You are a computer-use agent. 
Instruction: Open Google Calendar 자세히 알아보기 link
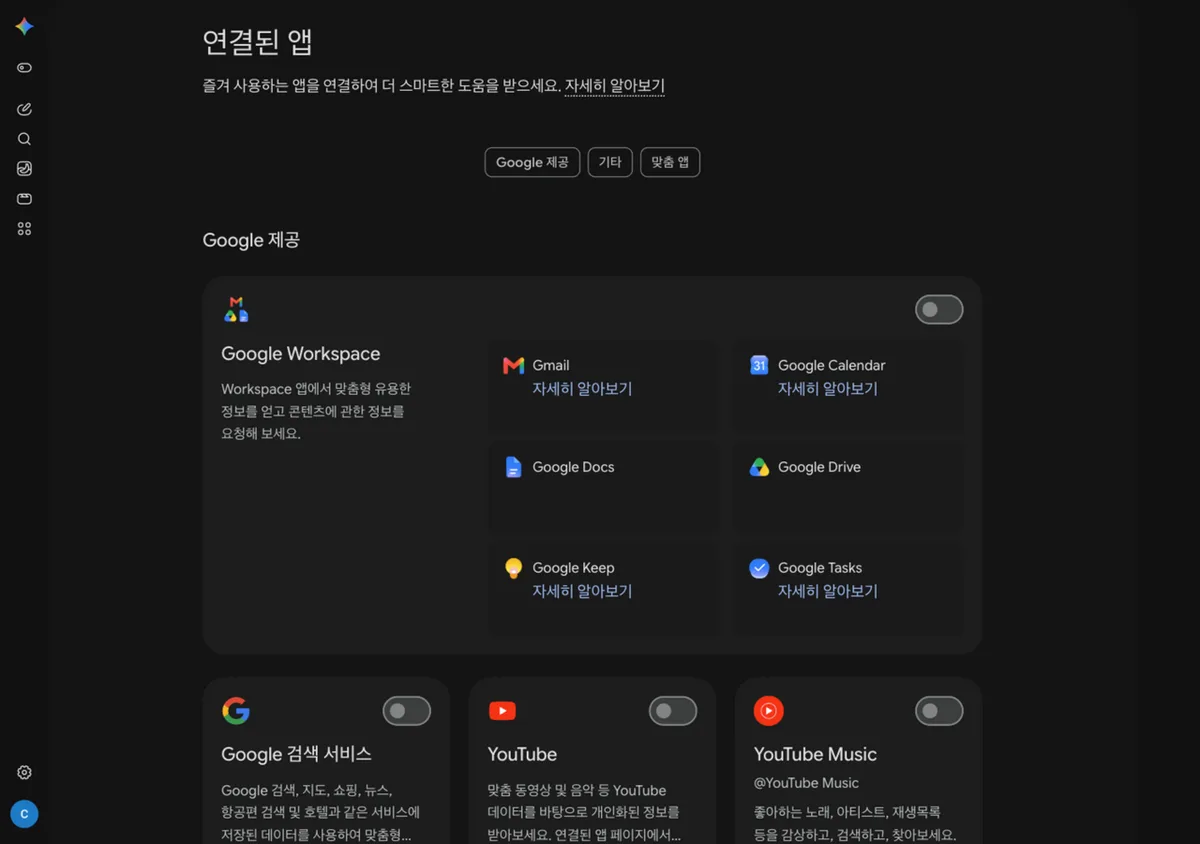point(828,389)
